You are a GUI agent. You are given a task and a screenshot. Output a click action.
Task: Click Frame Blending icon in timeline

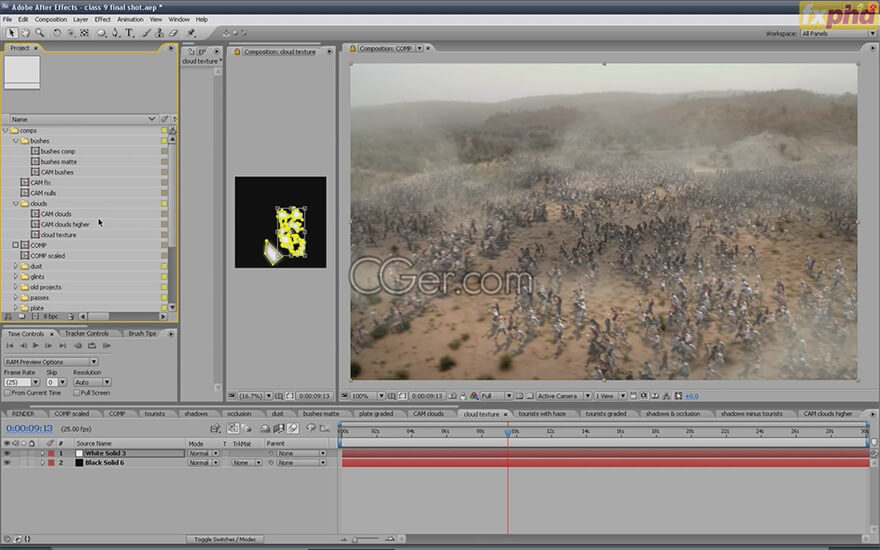click(x=279, y=428)
